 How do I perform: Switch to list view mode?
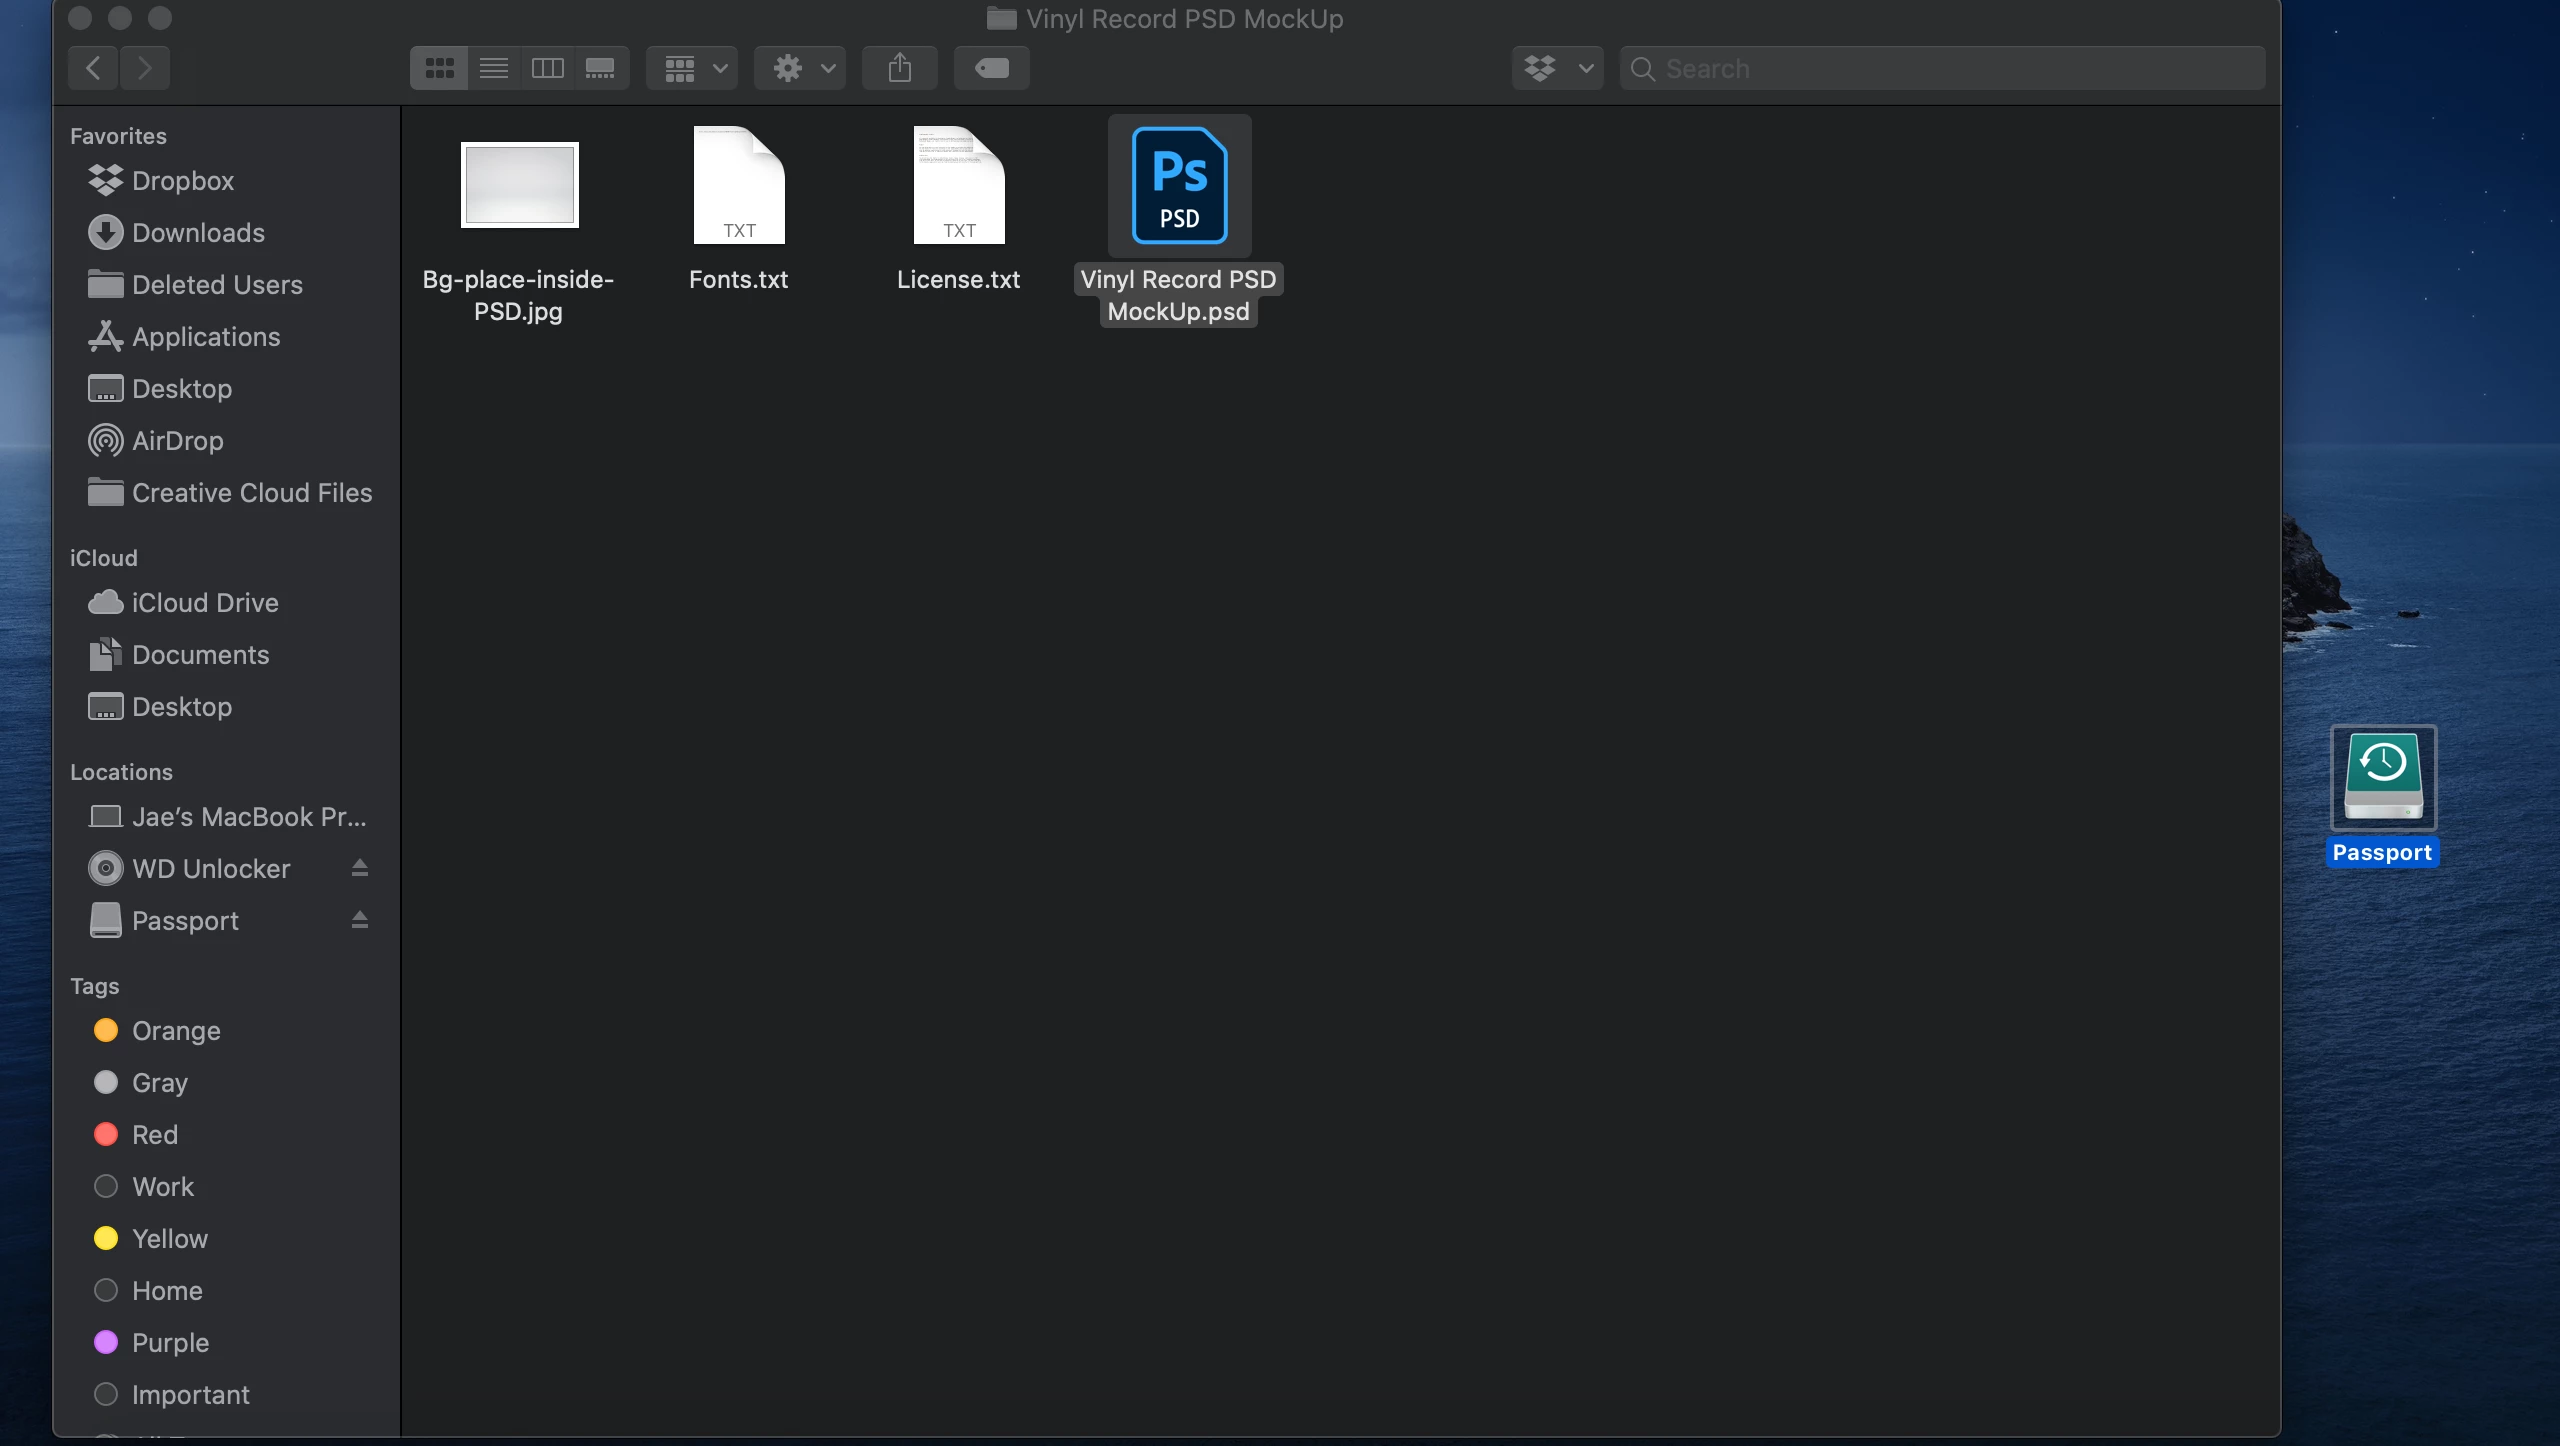[494, 68]
